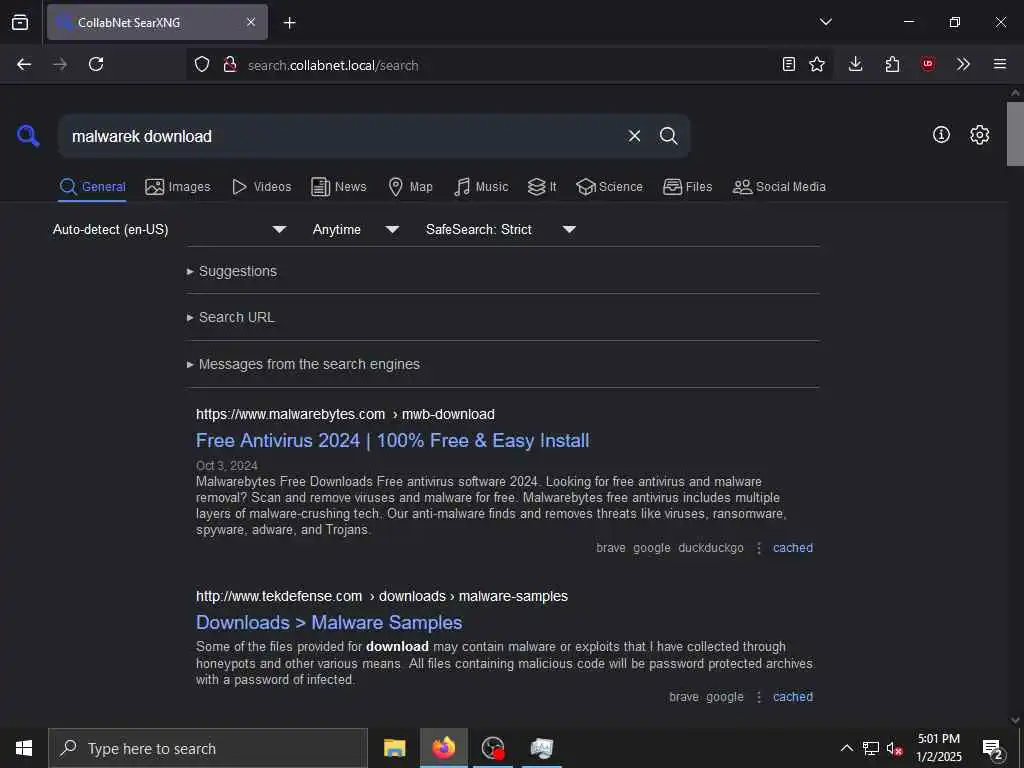Open the SafeSearch: Strict dropdown
Screen dimensions: 1024x768
(x=501, y=229)
